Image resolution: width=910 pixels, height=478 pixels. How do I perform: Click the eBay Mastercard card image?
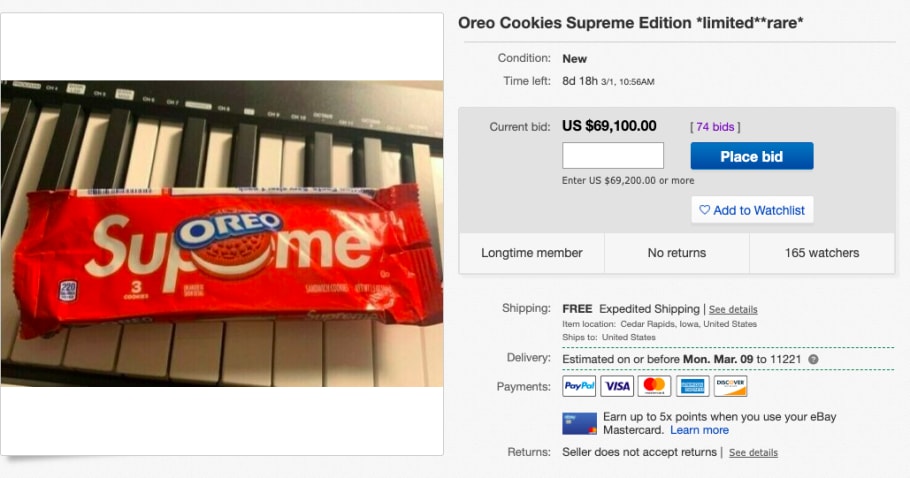[579, 423]
